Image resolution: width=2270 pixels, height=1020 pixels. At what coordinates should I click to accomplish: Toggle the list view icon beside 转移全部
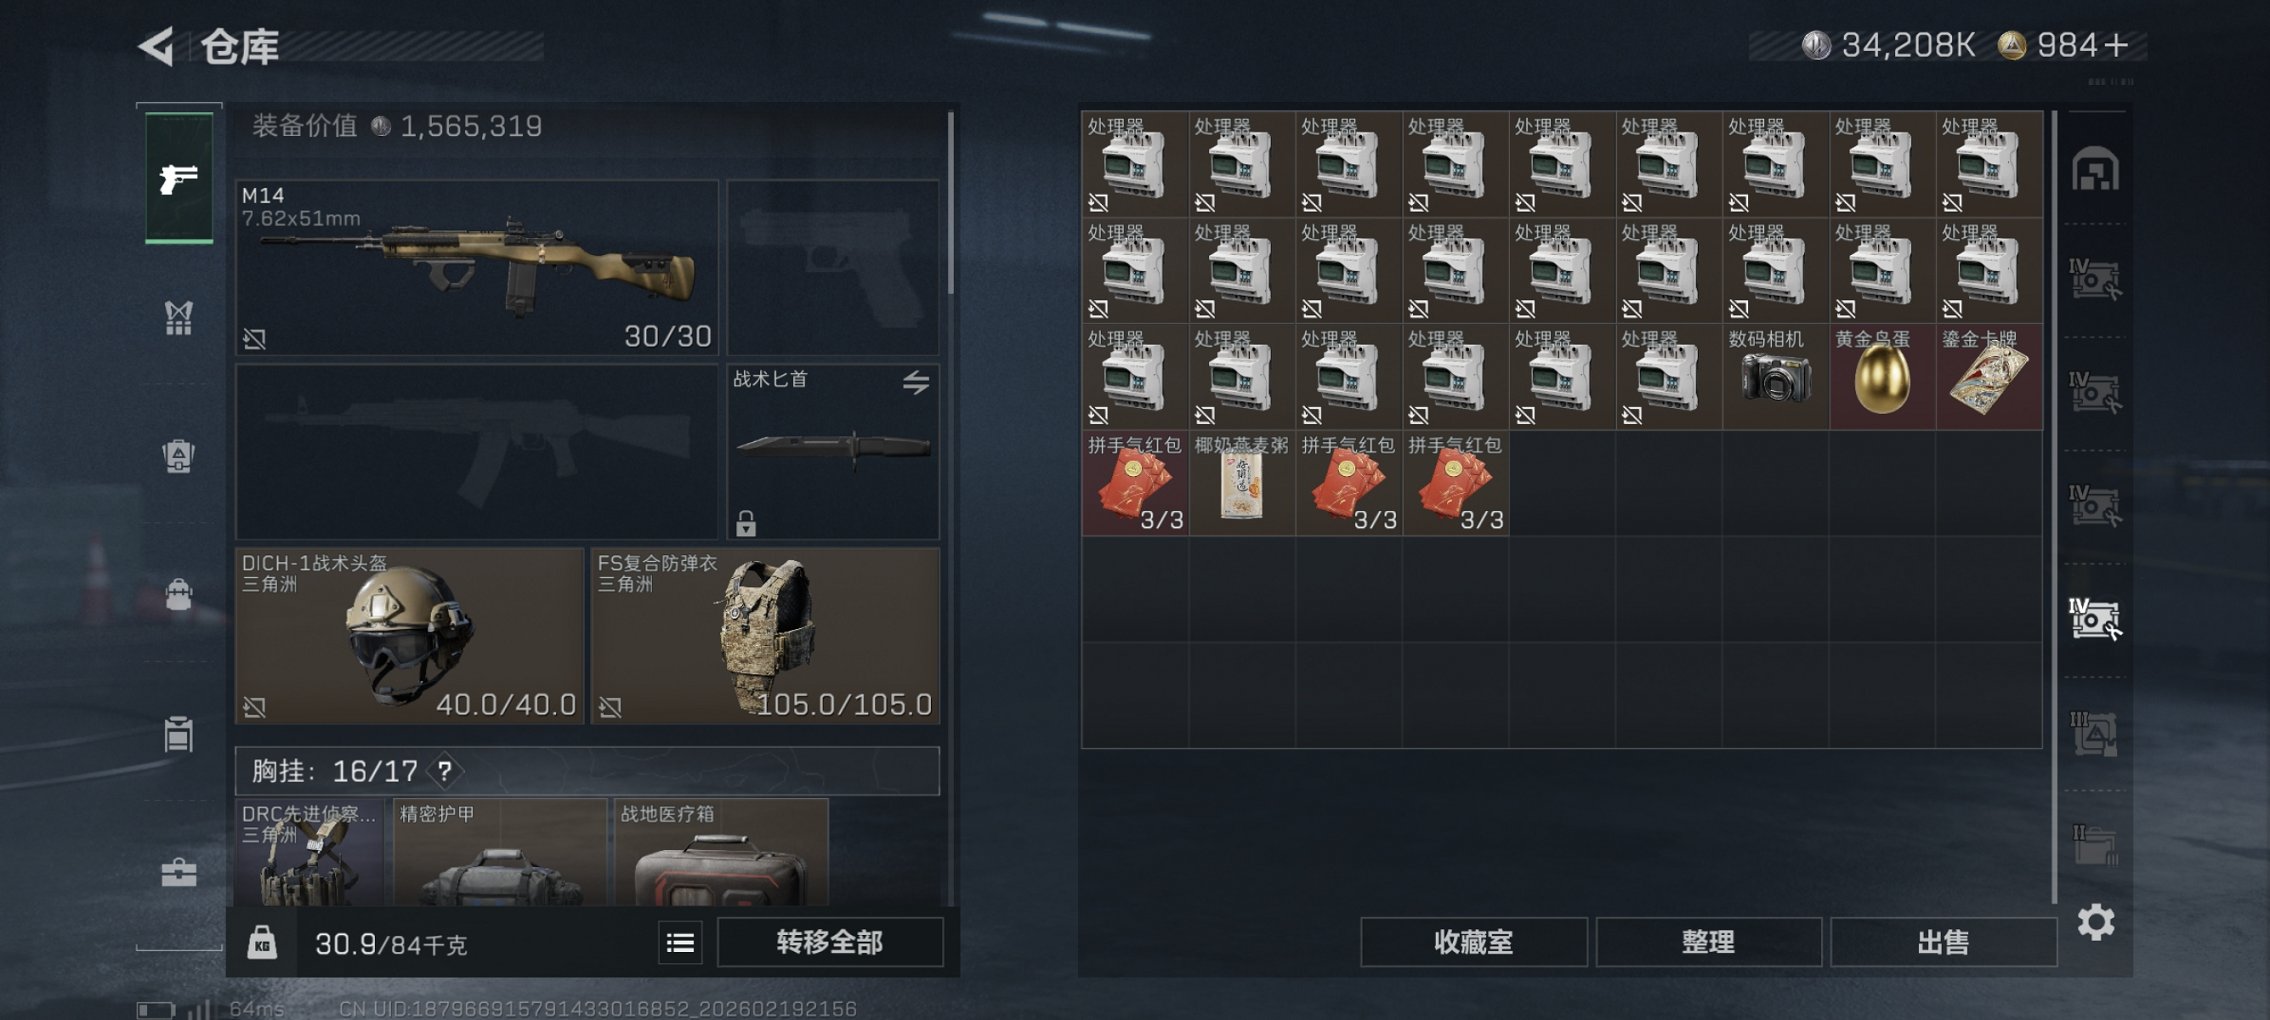click(x=680, y=942)
